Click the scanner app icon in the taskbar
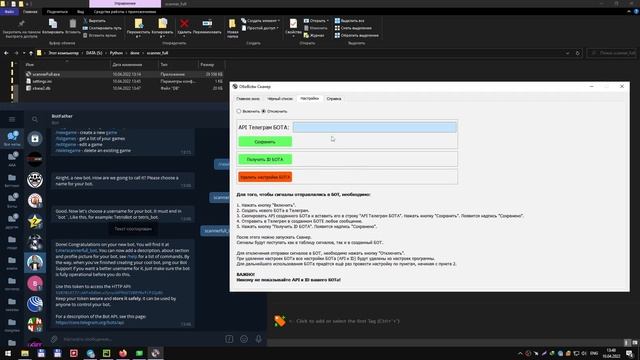 coord(156,353)
